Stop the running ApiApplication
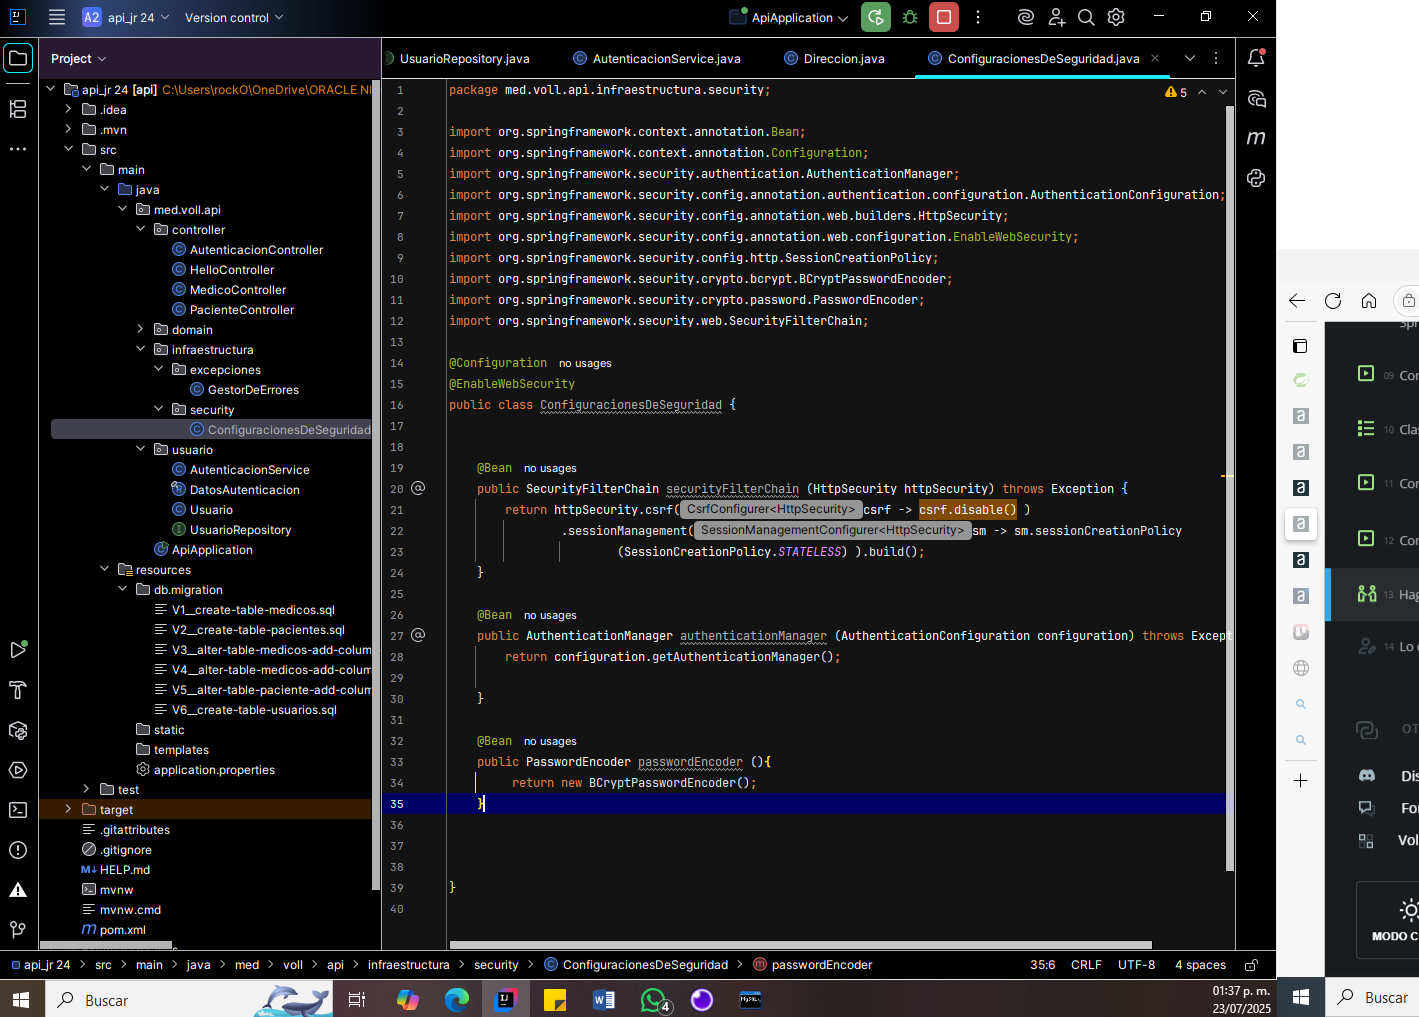The image size is (1419, 1017). pyautogui.click(x=943, y=17)
